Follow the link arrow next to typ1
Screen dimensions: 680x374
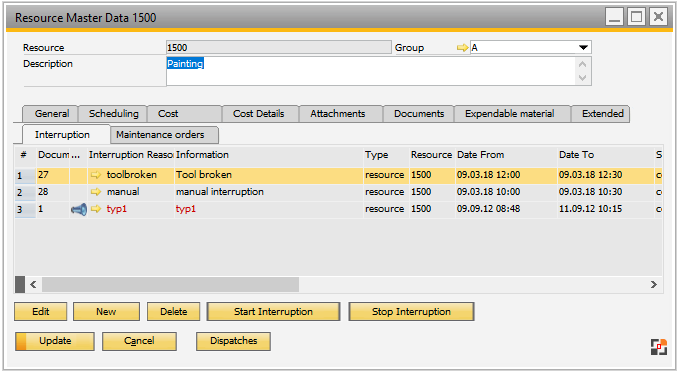[x=96, y=209]
